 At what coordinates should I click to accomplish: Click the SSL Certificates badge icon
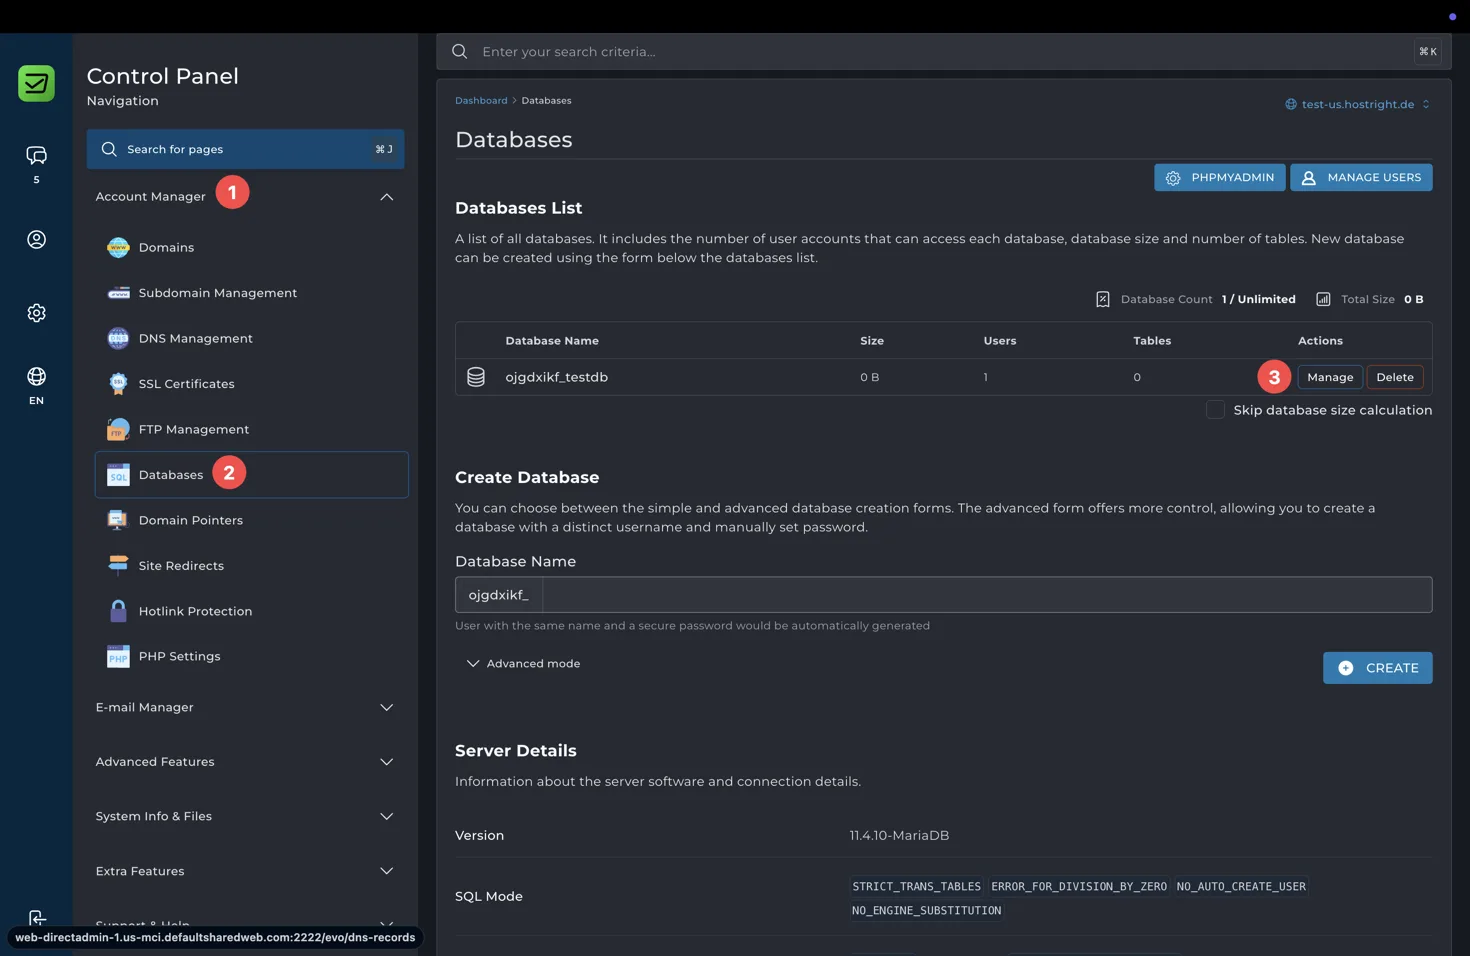[118, 384]
